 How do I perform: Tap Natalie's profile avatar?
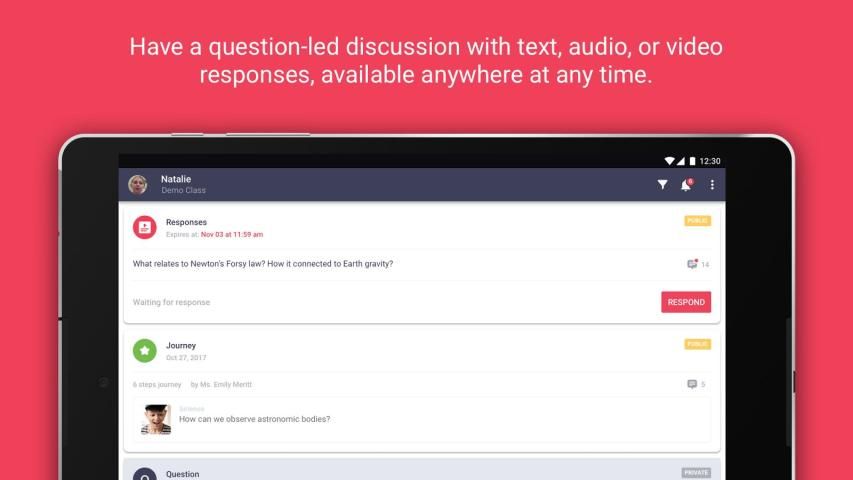[138, 185]
